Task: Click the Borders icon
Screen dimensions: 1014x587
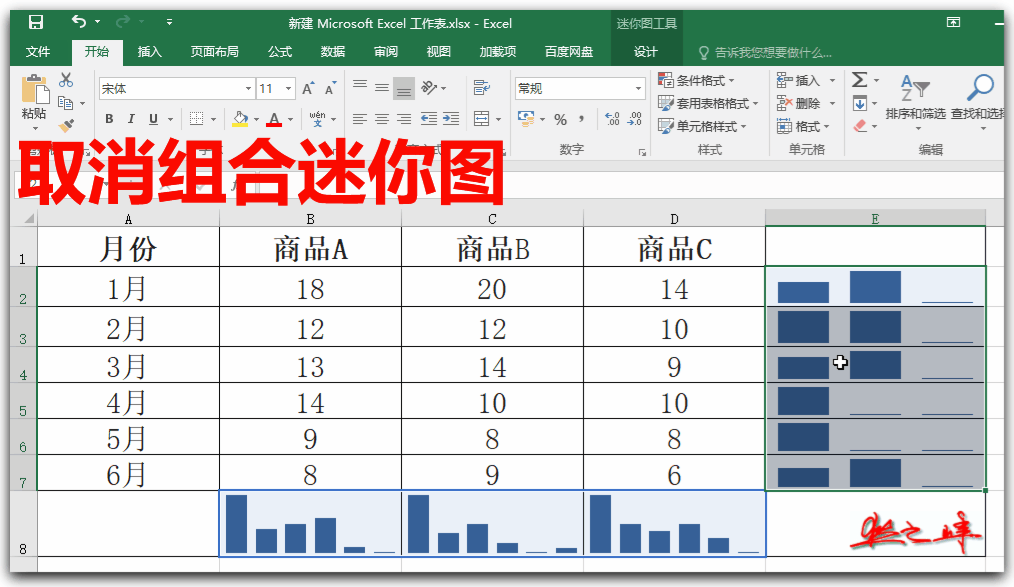Action: (197, 119)
